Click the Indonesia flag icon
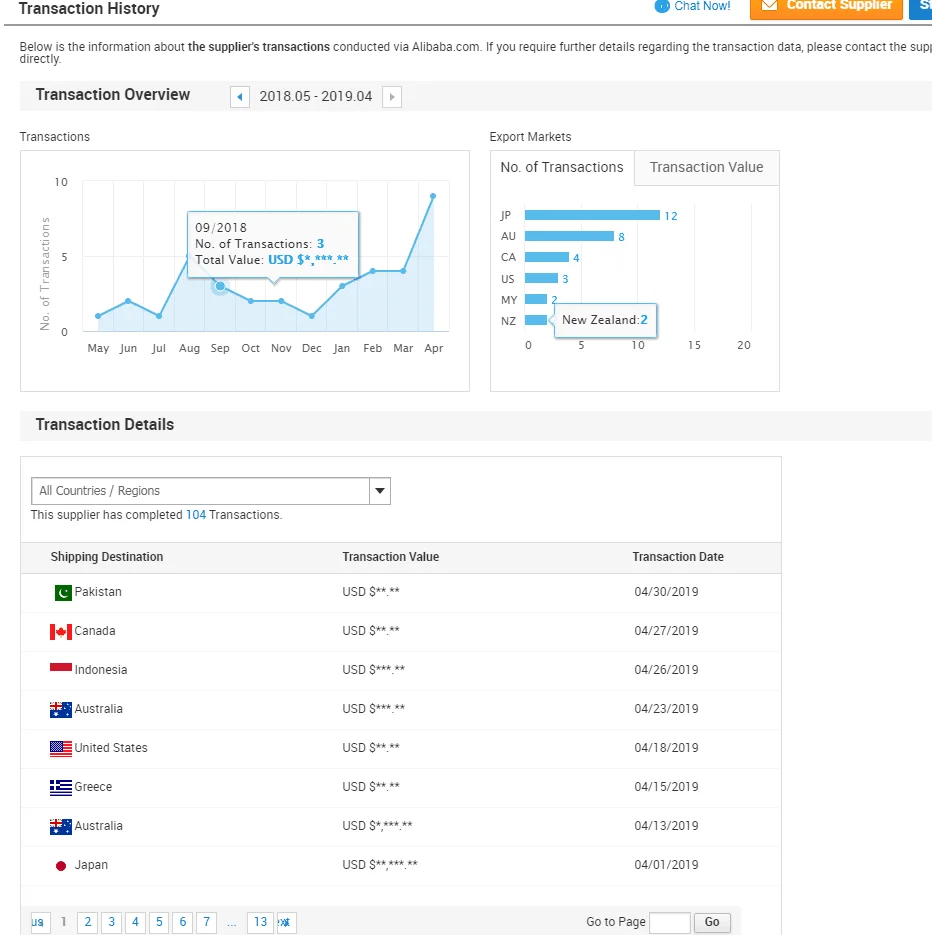The height and width of the screenshot is (935, 932). (x=61, y=669)
